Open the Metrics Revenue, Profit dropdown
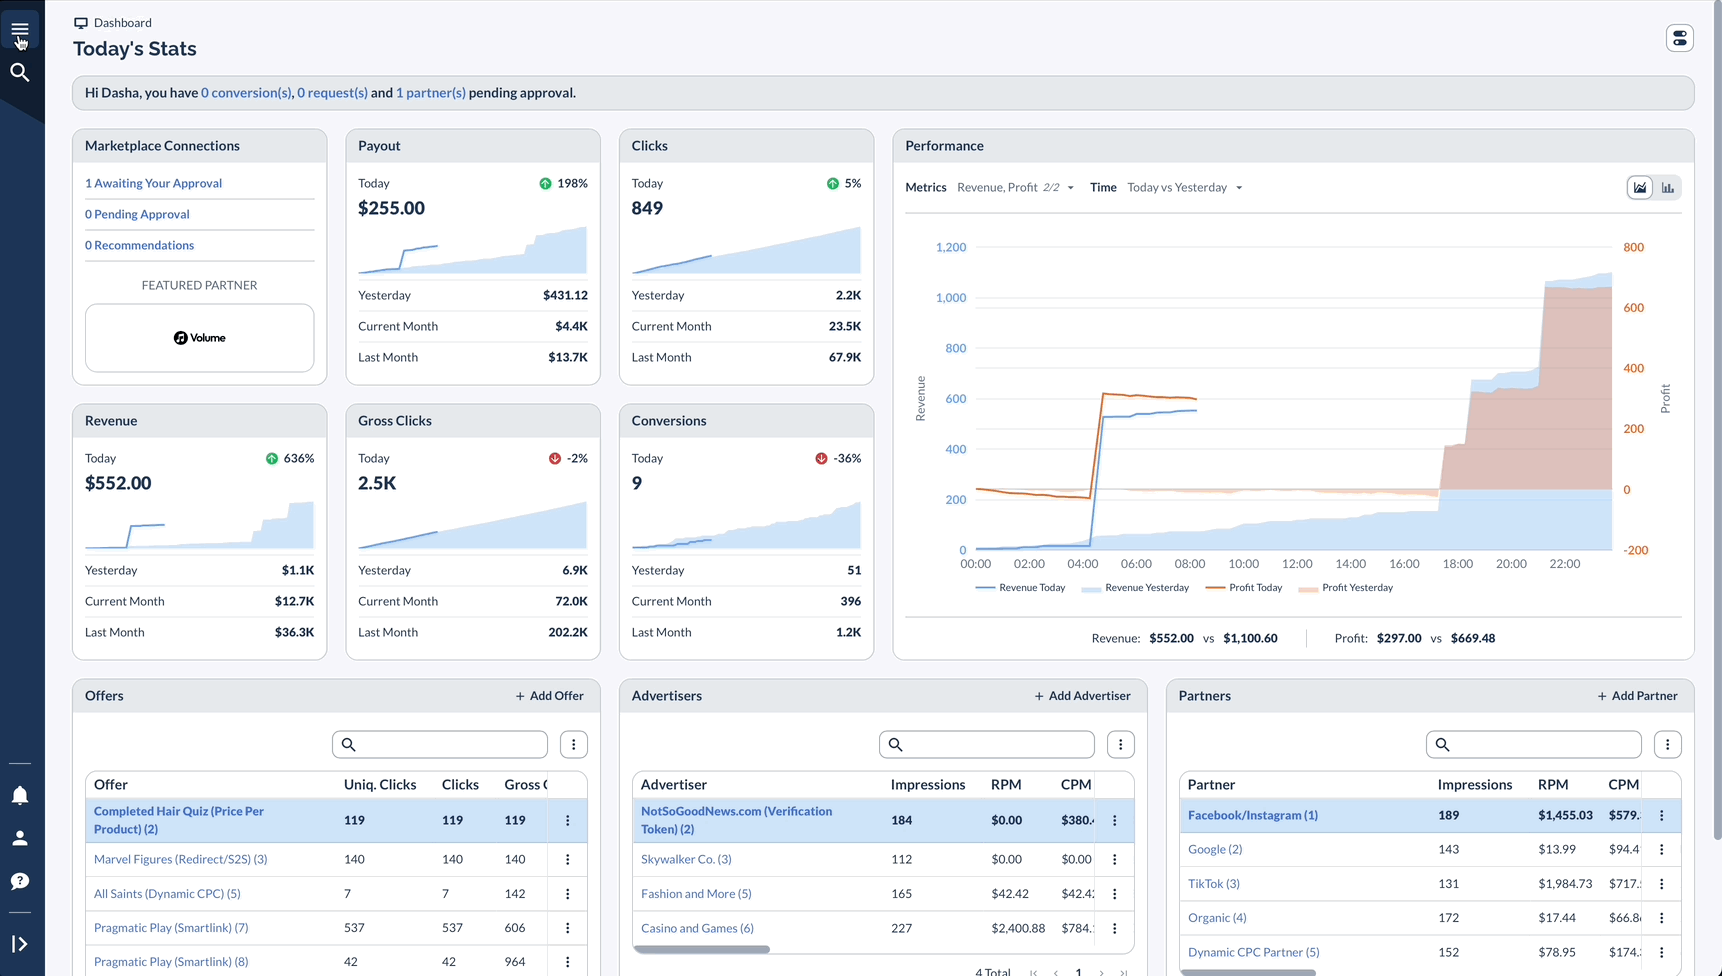 pyautogui.click(x=1014, y=187)
